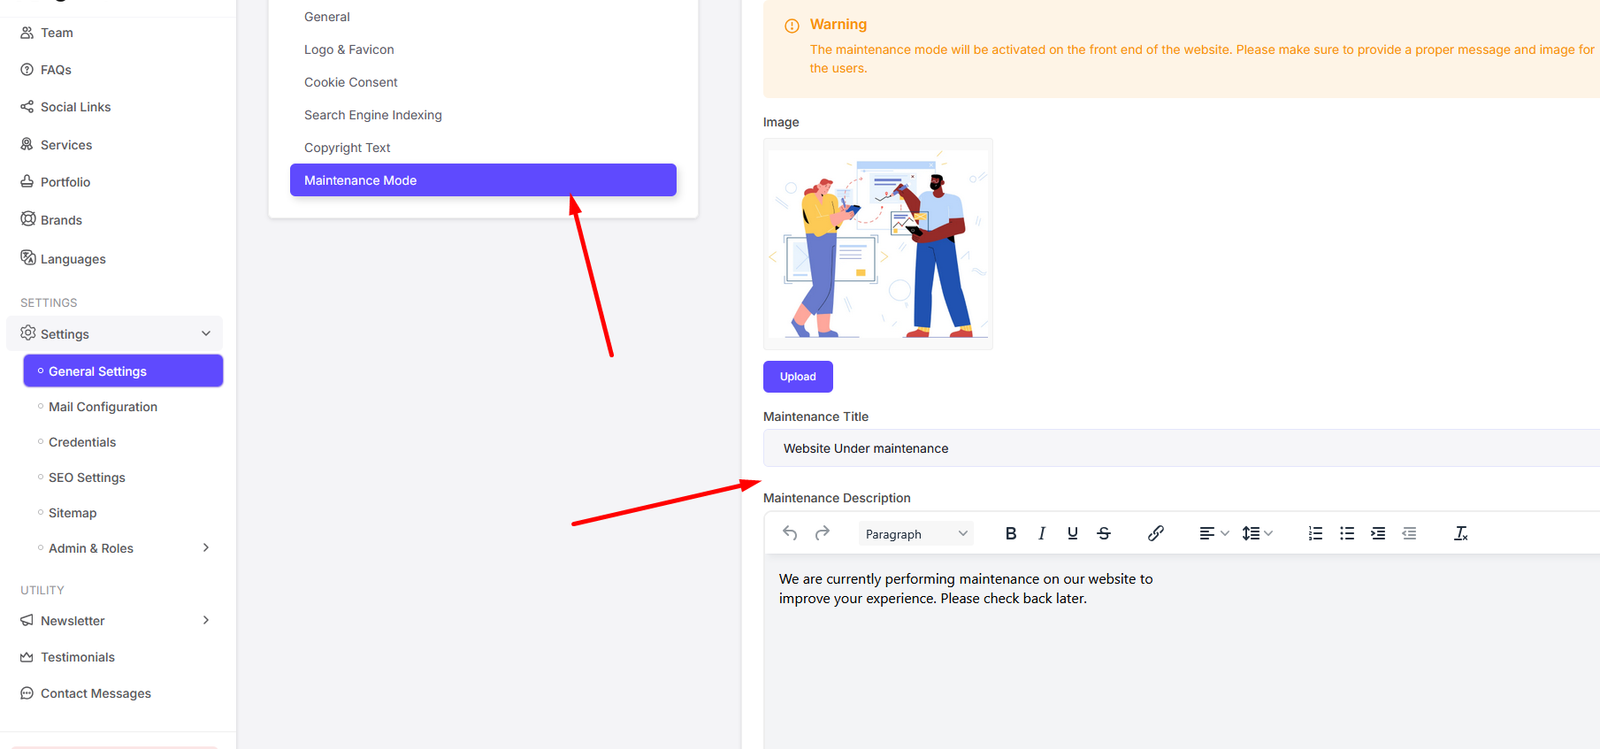
Task: Click the Bold formatting icon
Action: (1010, 534)
